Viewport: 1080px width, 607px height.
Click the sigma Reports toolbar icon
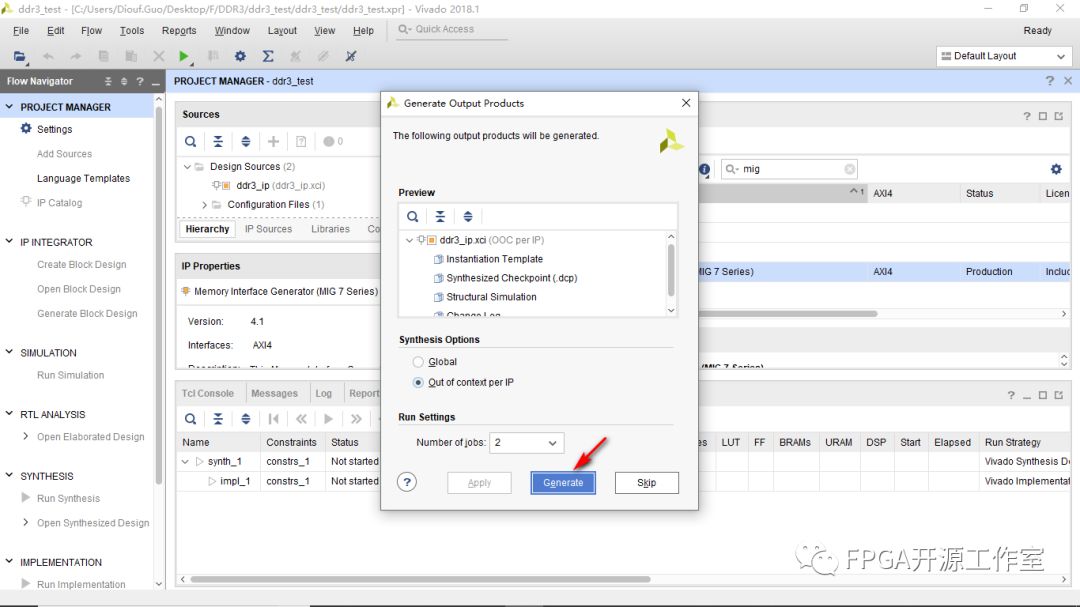268,57
